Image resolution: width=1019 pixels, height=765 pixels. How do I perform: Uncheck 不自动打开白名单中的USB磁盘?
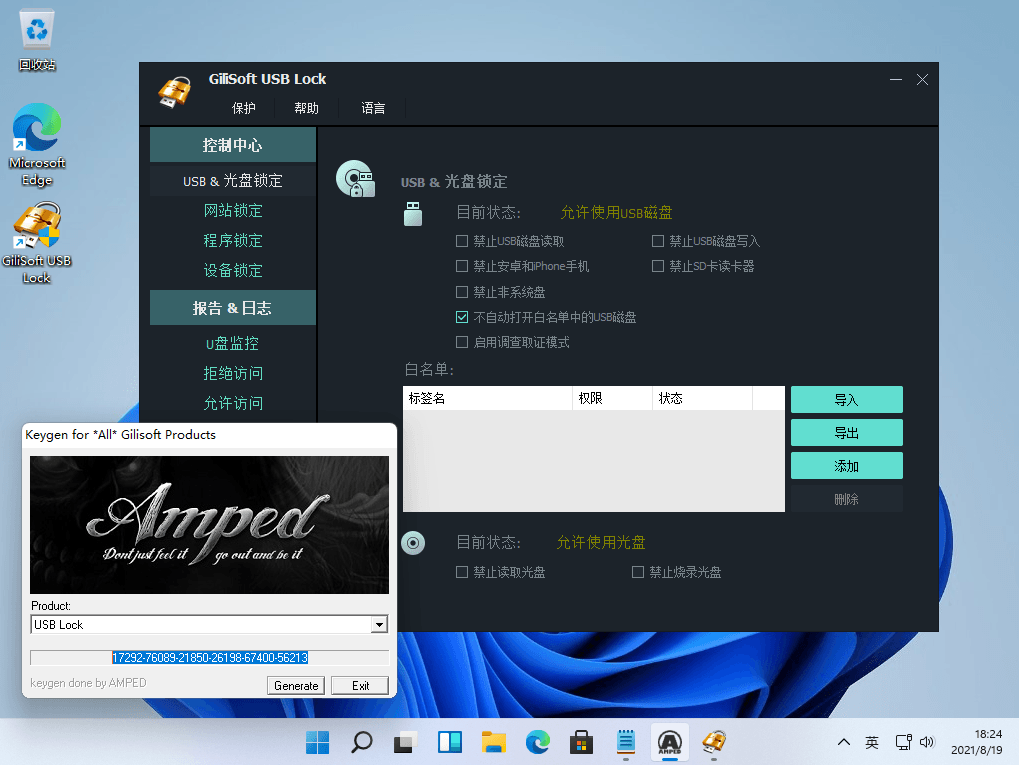(462, 317)
